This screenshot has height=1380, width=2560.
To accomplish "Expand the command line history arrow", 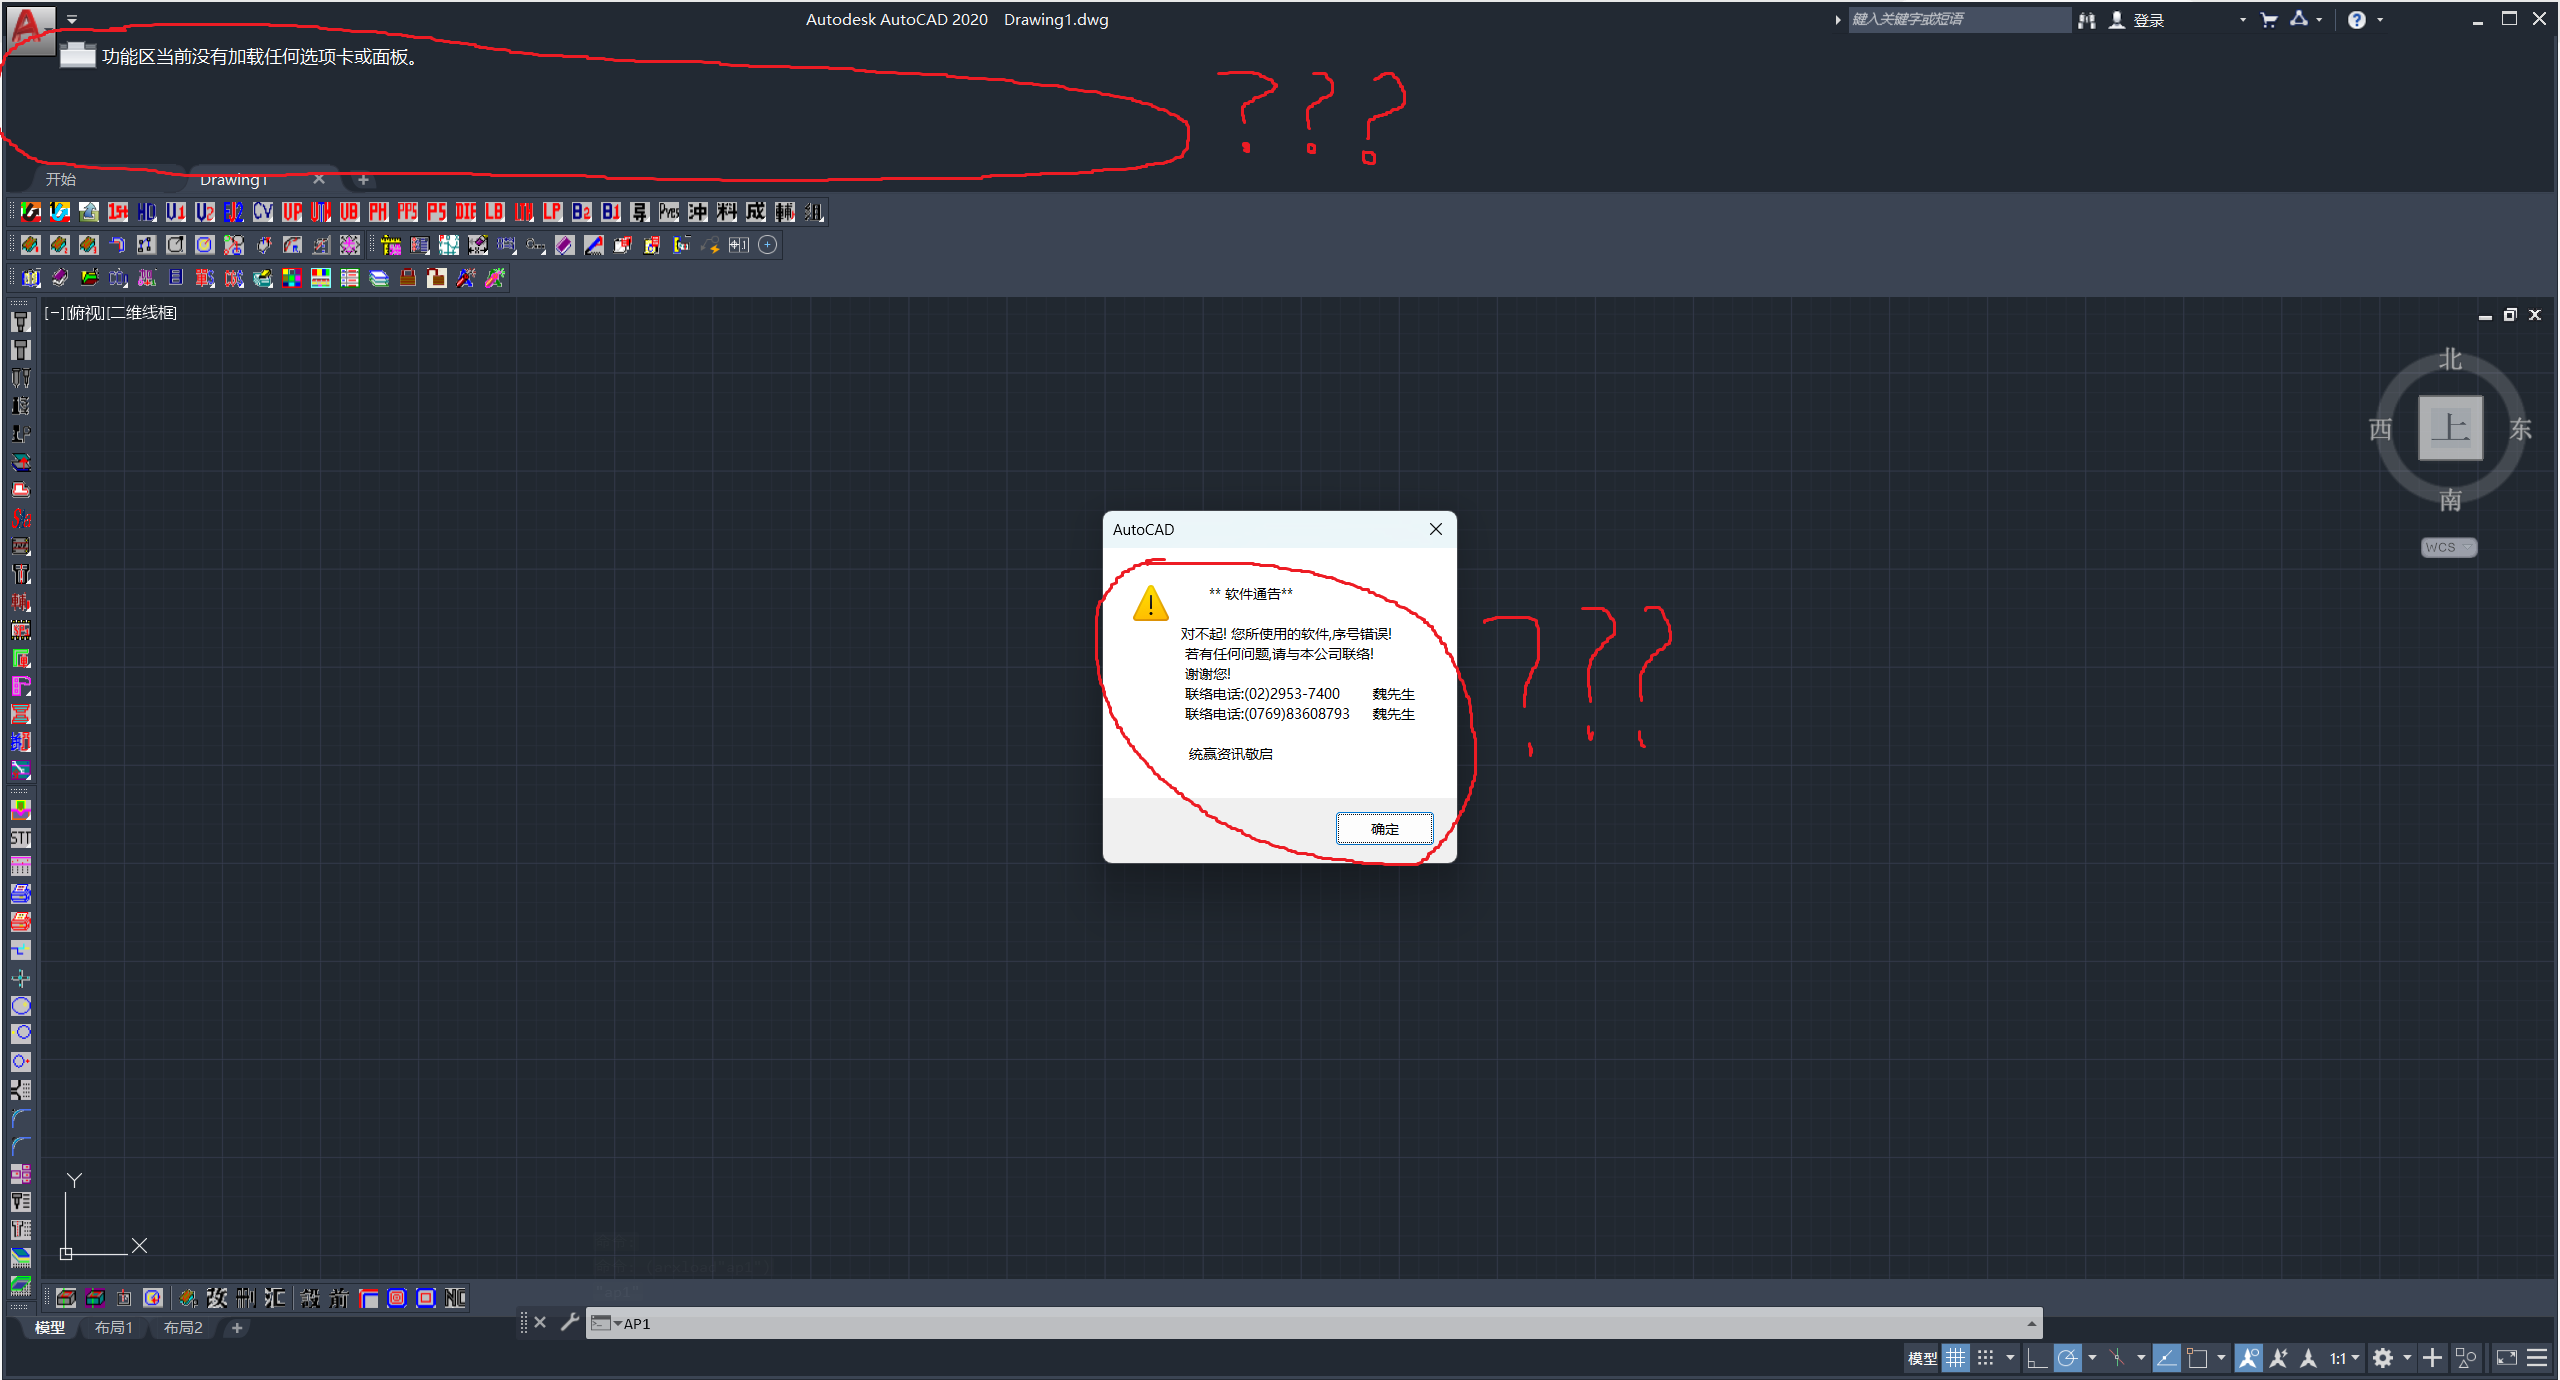I will [2031, 1324].
